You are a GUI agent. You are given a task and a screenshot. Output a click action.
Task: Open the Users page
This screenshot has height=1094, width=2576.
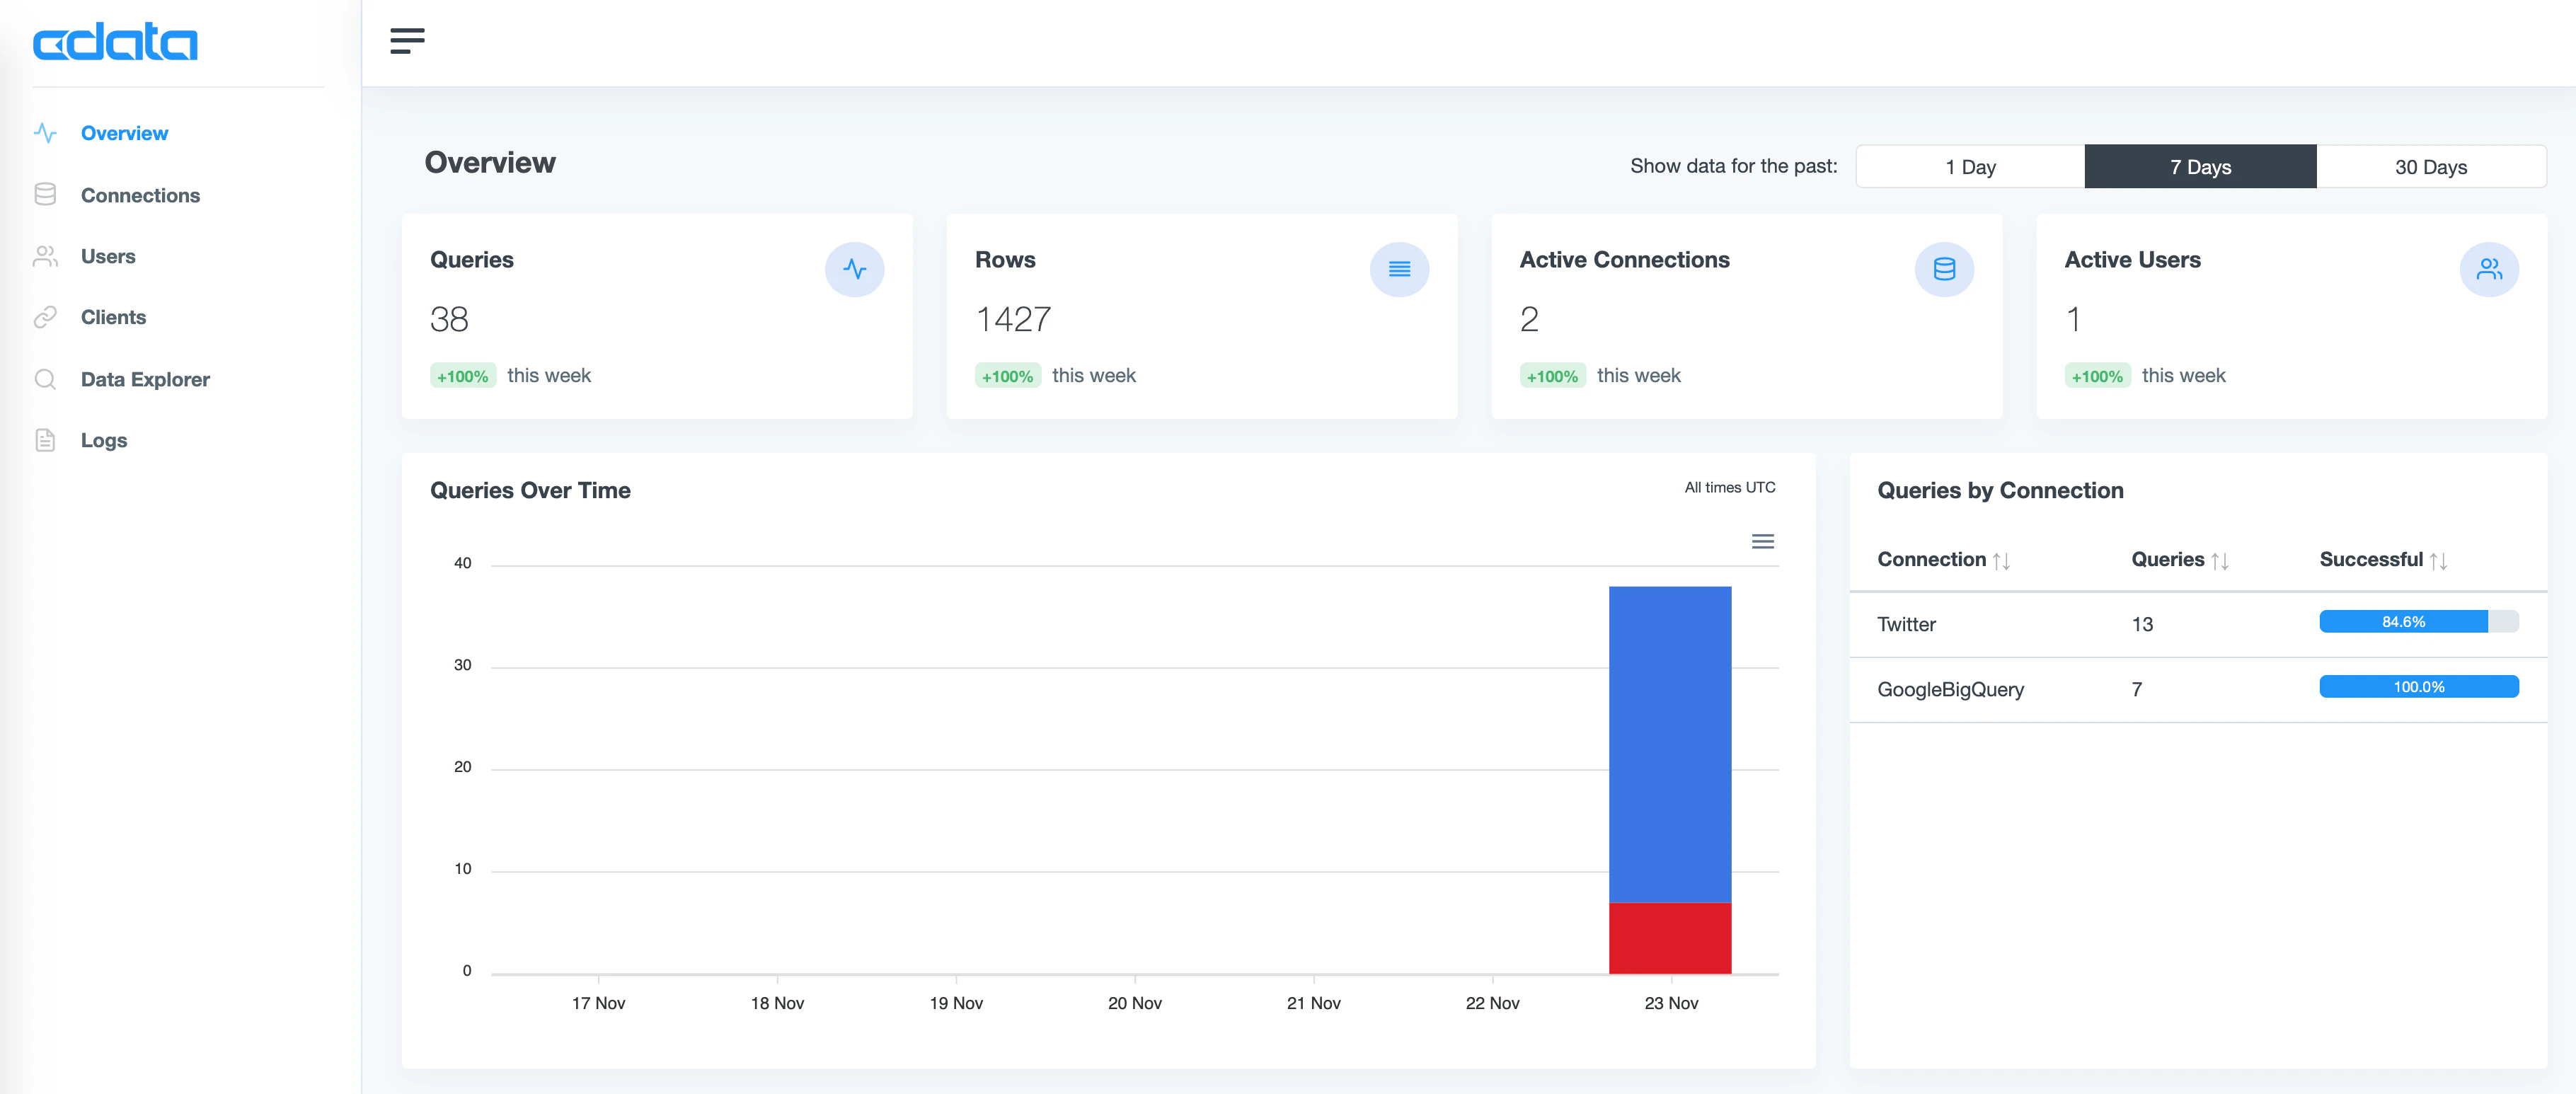point(108,256)
